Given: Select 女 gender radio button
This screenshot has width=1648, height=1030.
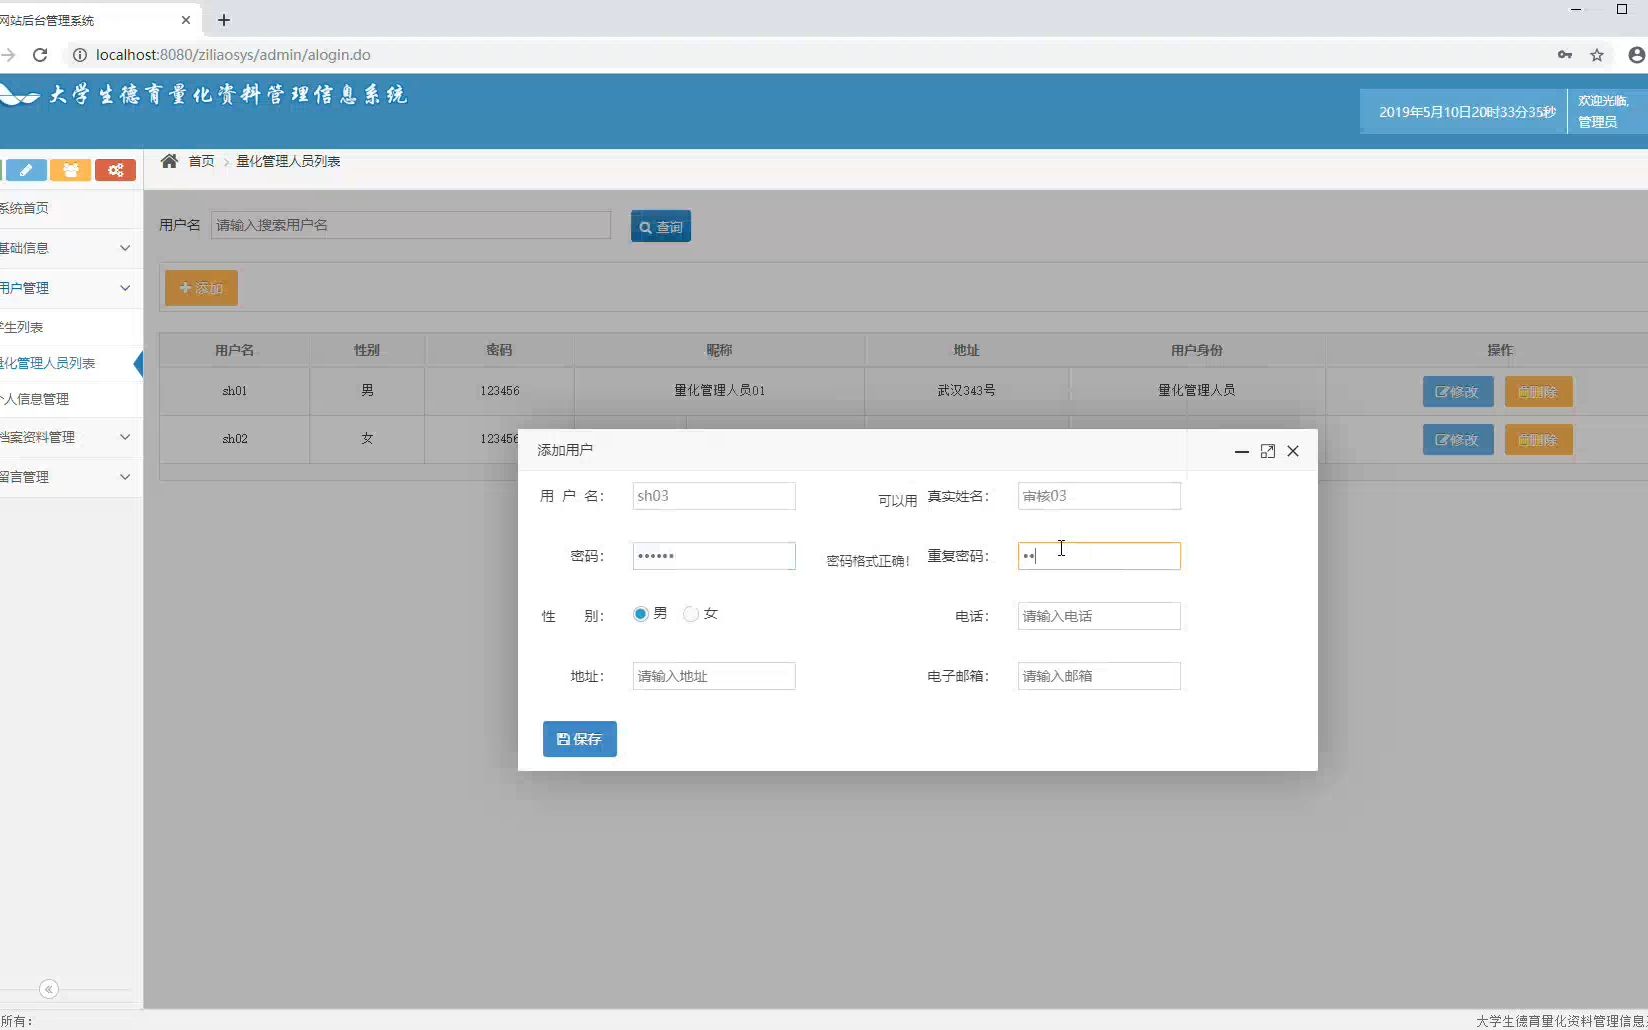Looking at the screenshot, I should point(691,614).
